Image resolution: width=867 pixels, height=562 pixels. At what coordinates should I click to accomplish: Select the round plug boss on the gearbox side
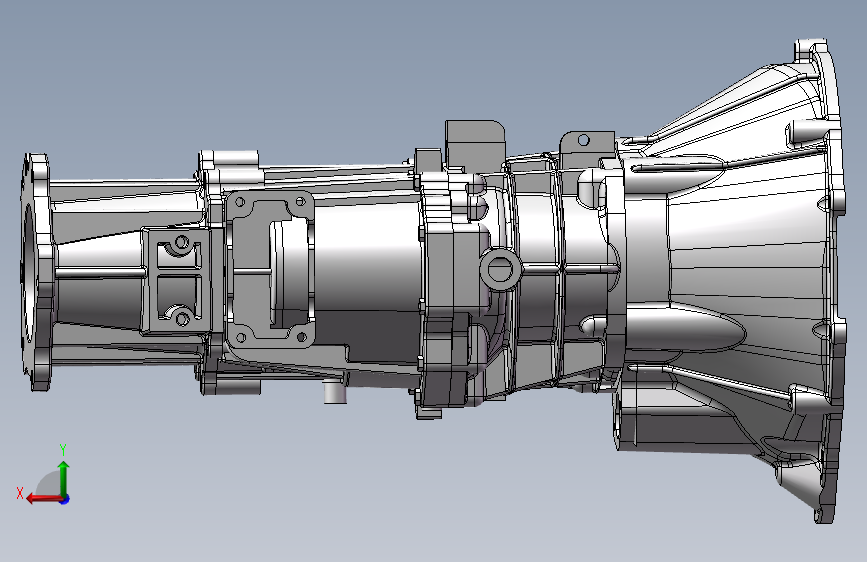[x=500, y=270]
